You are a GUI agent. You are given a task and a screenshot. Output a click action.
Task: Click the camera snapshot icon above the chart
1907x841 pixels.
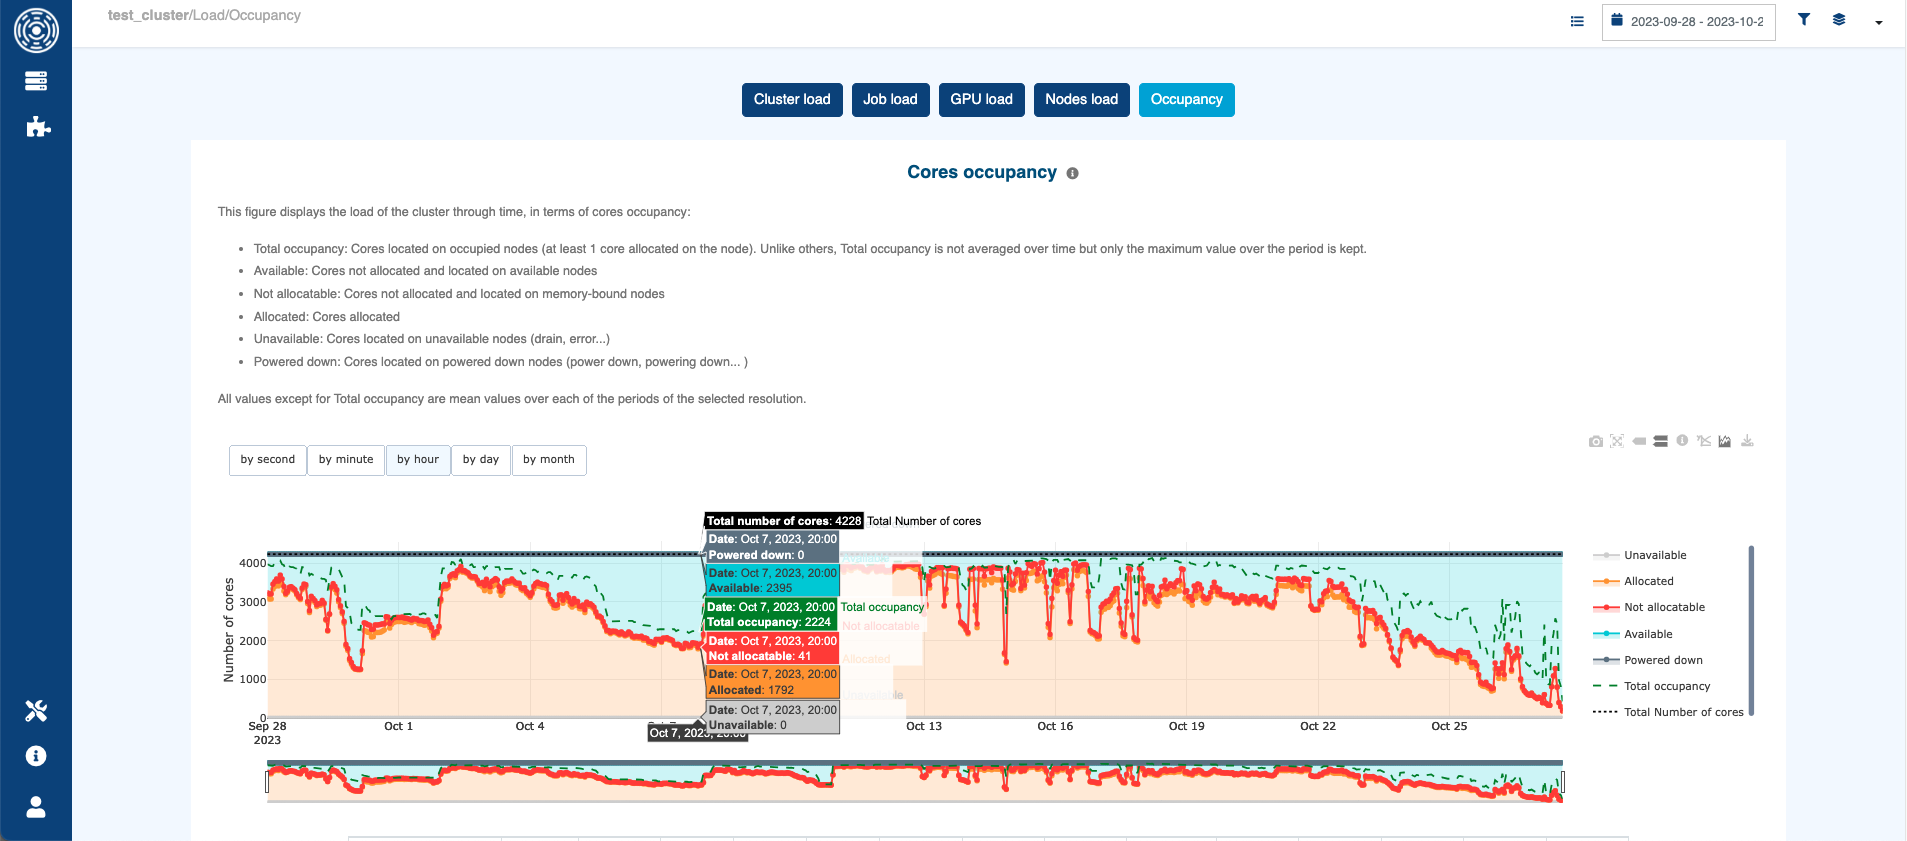coord(1595,441)
